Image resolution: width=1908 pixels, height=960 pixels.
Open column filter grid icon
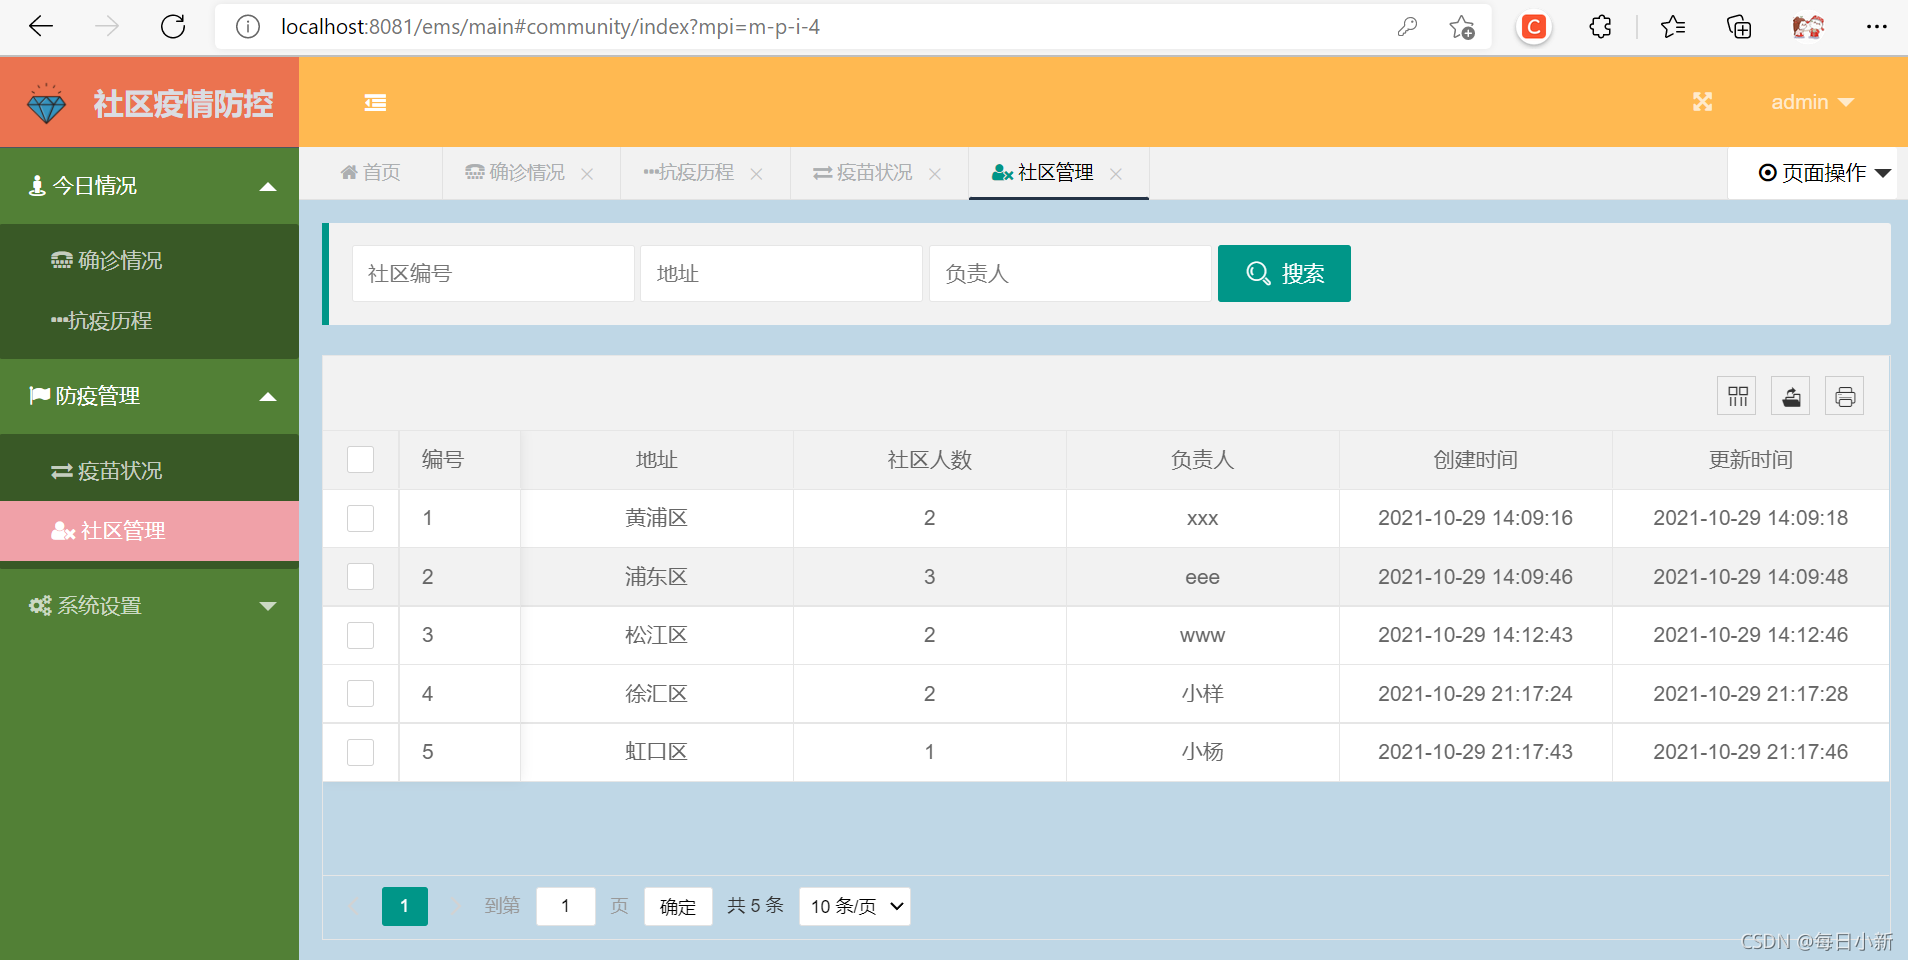coord(1737,396)
